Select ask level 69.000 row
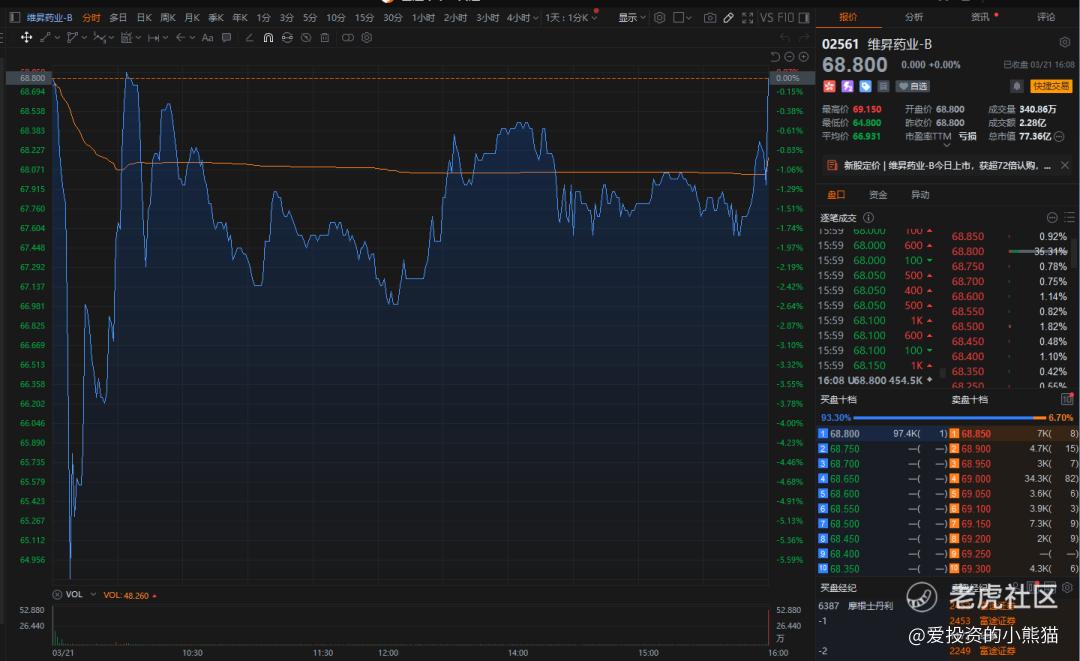This screenshot has height=661, width=1080. 1013,479
